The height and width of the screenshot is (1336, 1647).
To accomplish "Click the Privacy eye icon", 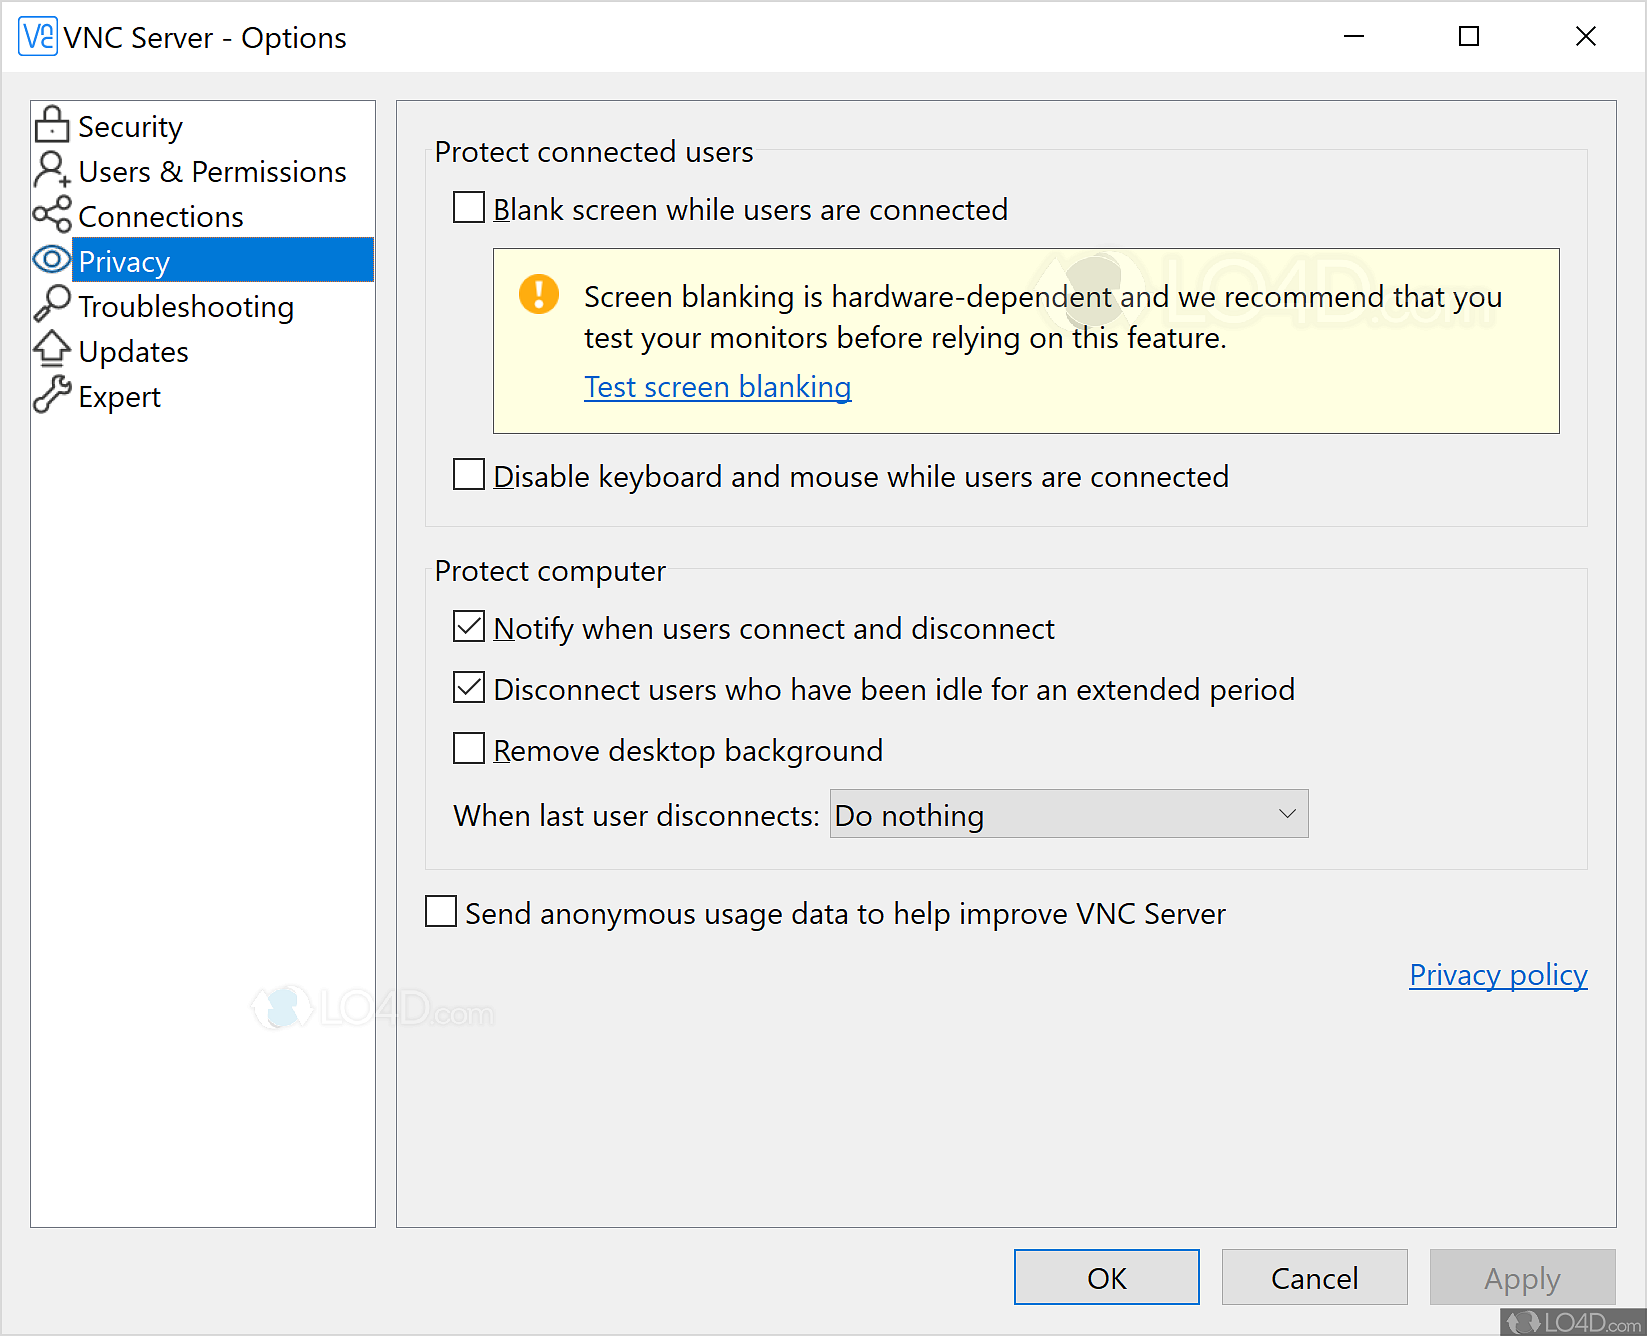I will pyautogui.click(x=52, y=261).
